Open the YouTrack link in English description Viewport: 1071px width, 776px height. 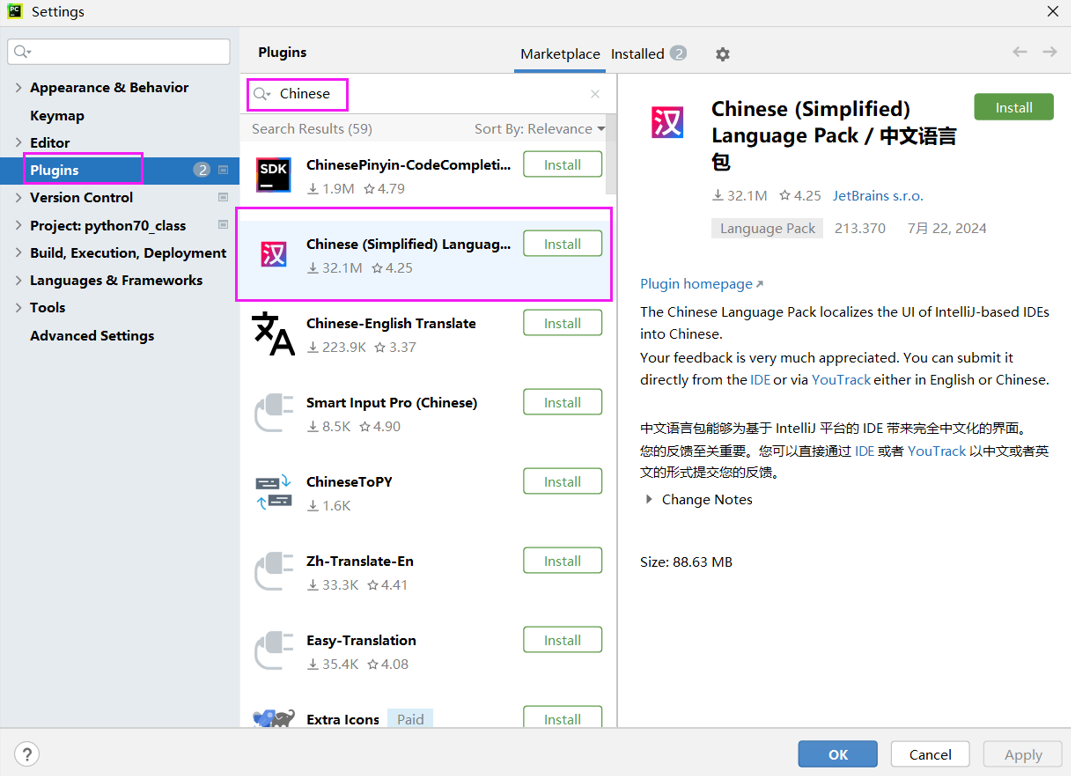point(841,380)
